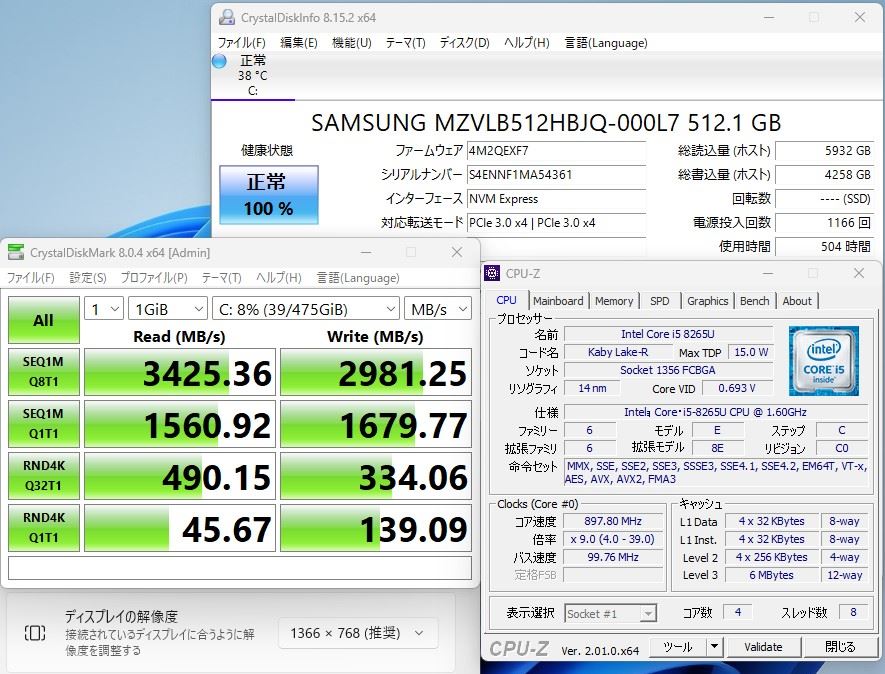The width and height of the screenshot is (885, 674).
Task: Click the RND4K Q1T1 read result 45.67
Action: (180, 528)
